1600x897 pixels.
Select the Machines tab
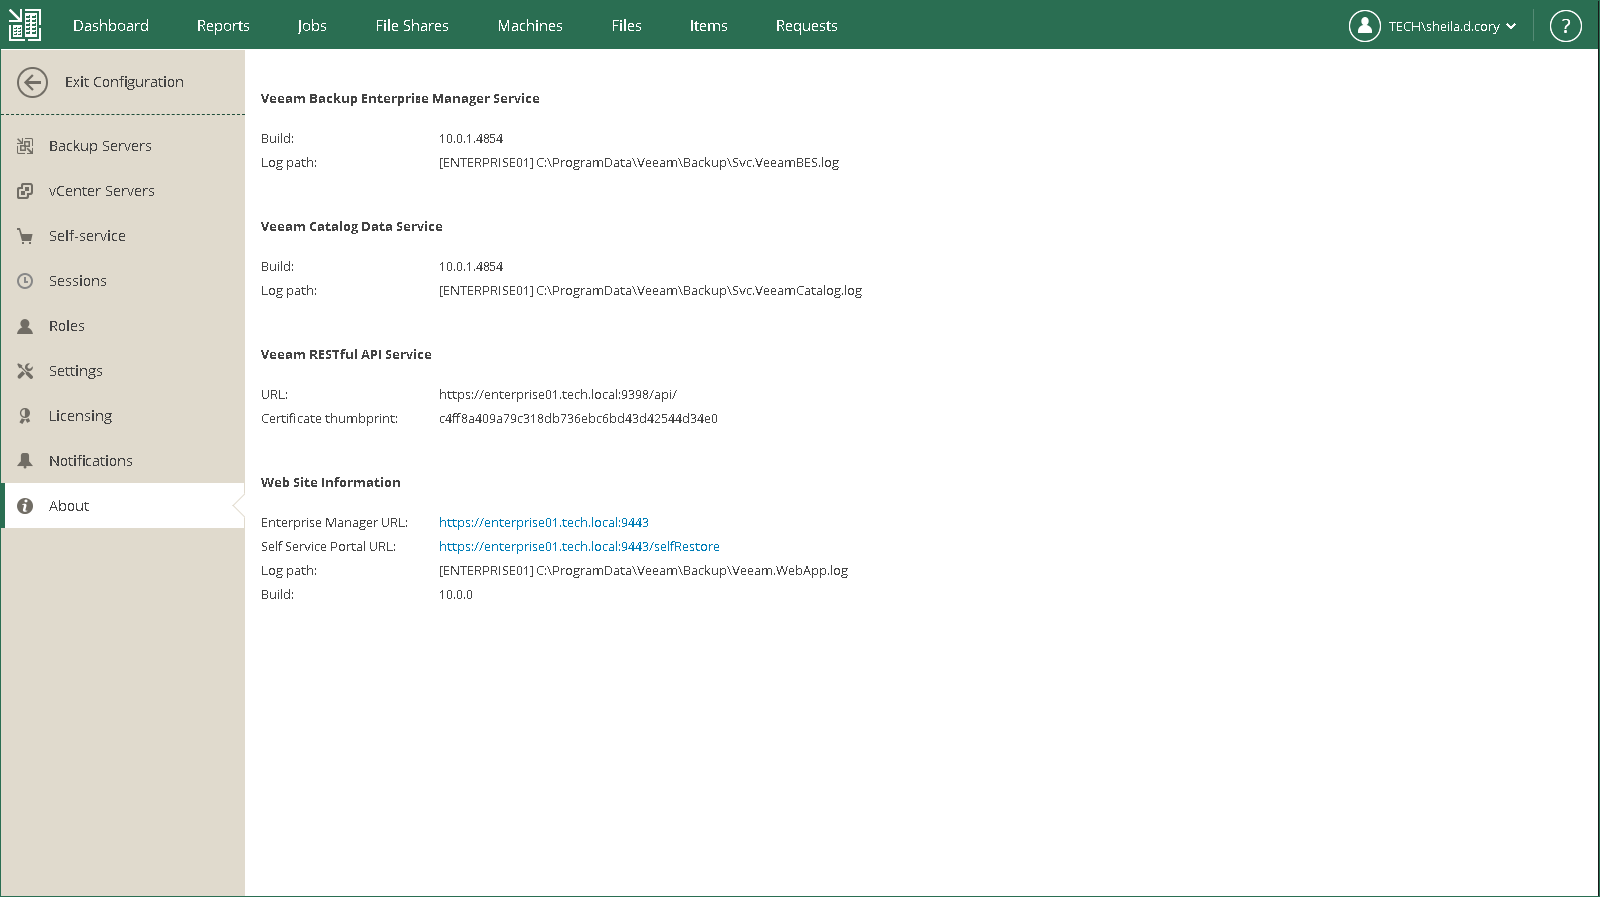[x=530, y=26]
